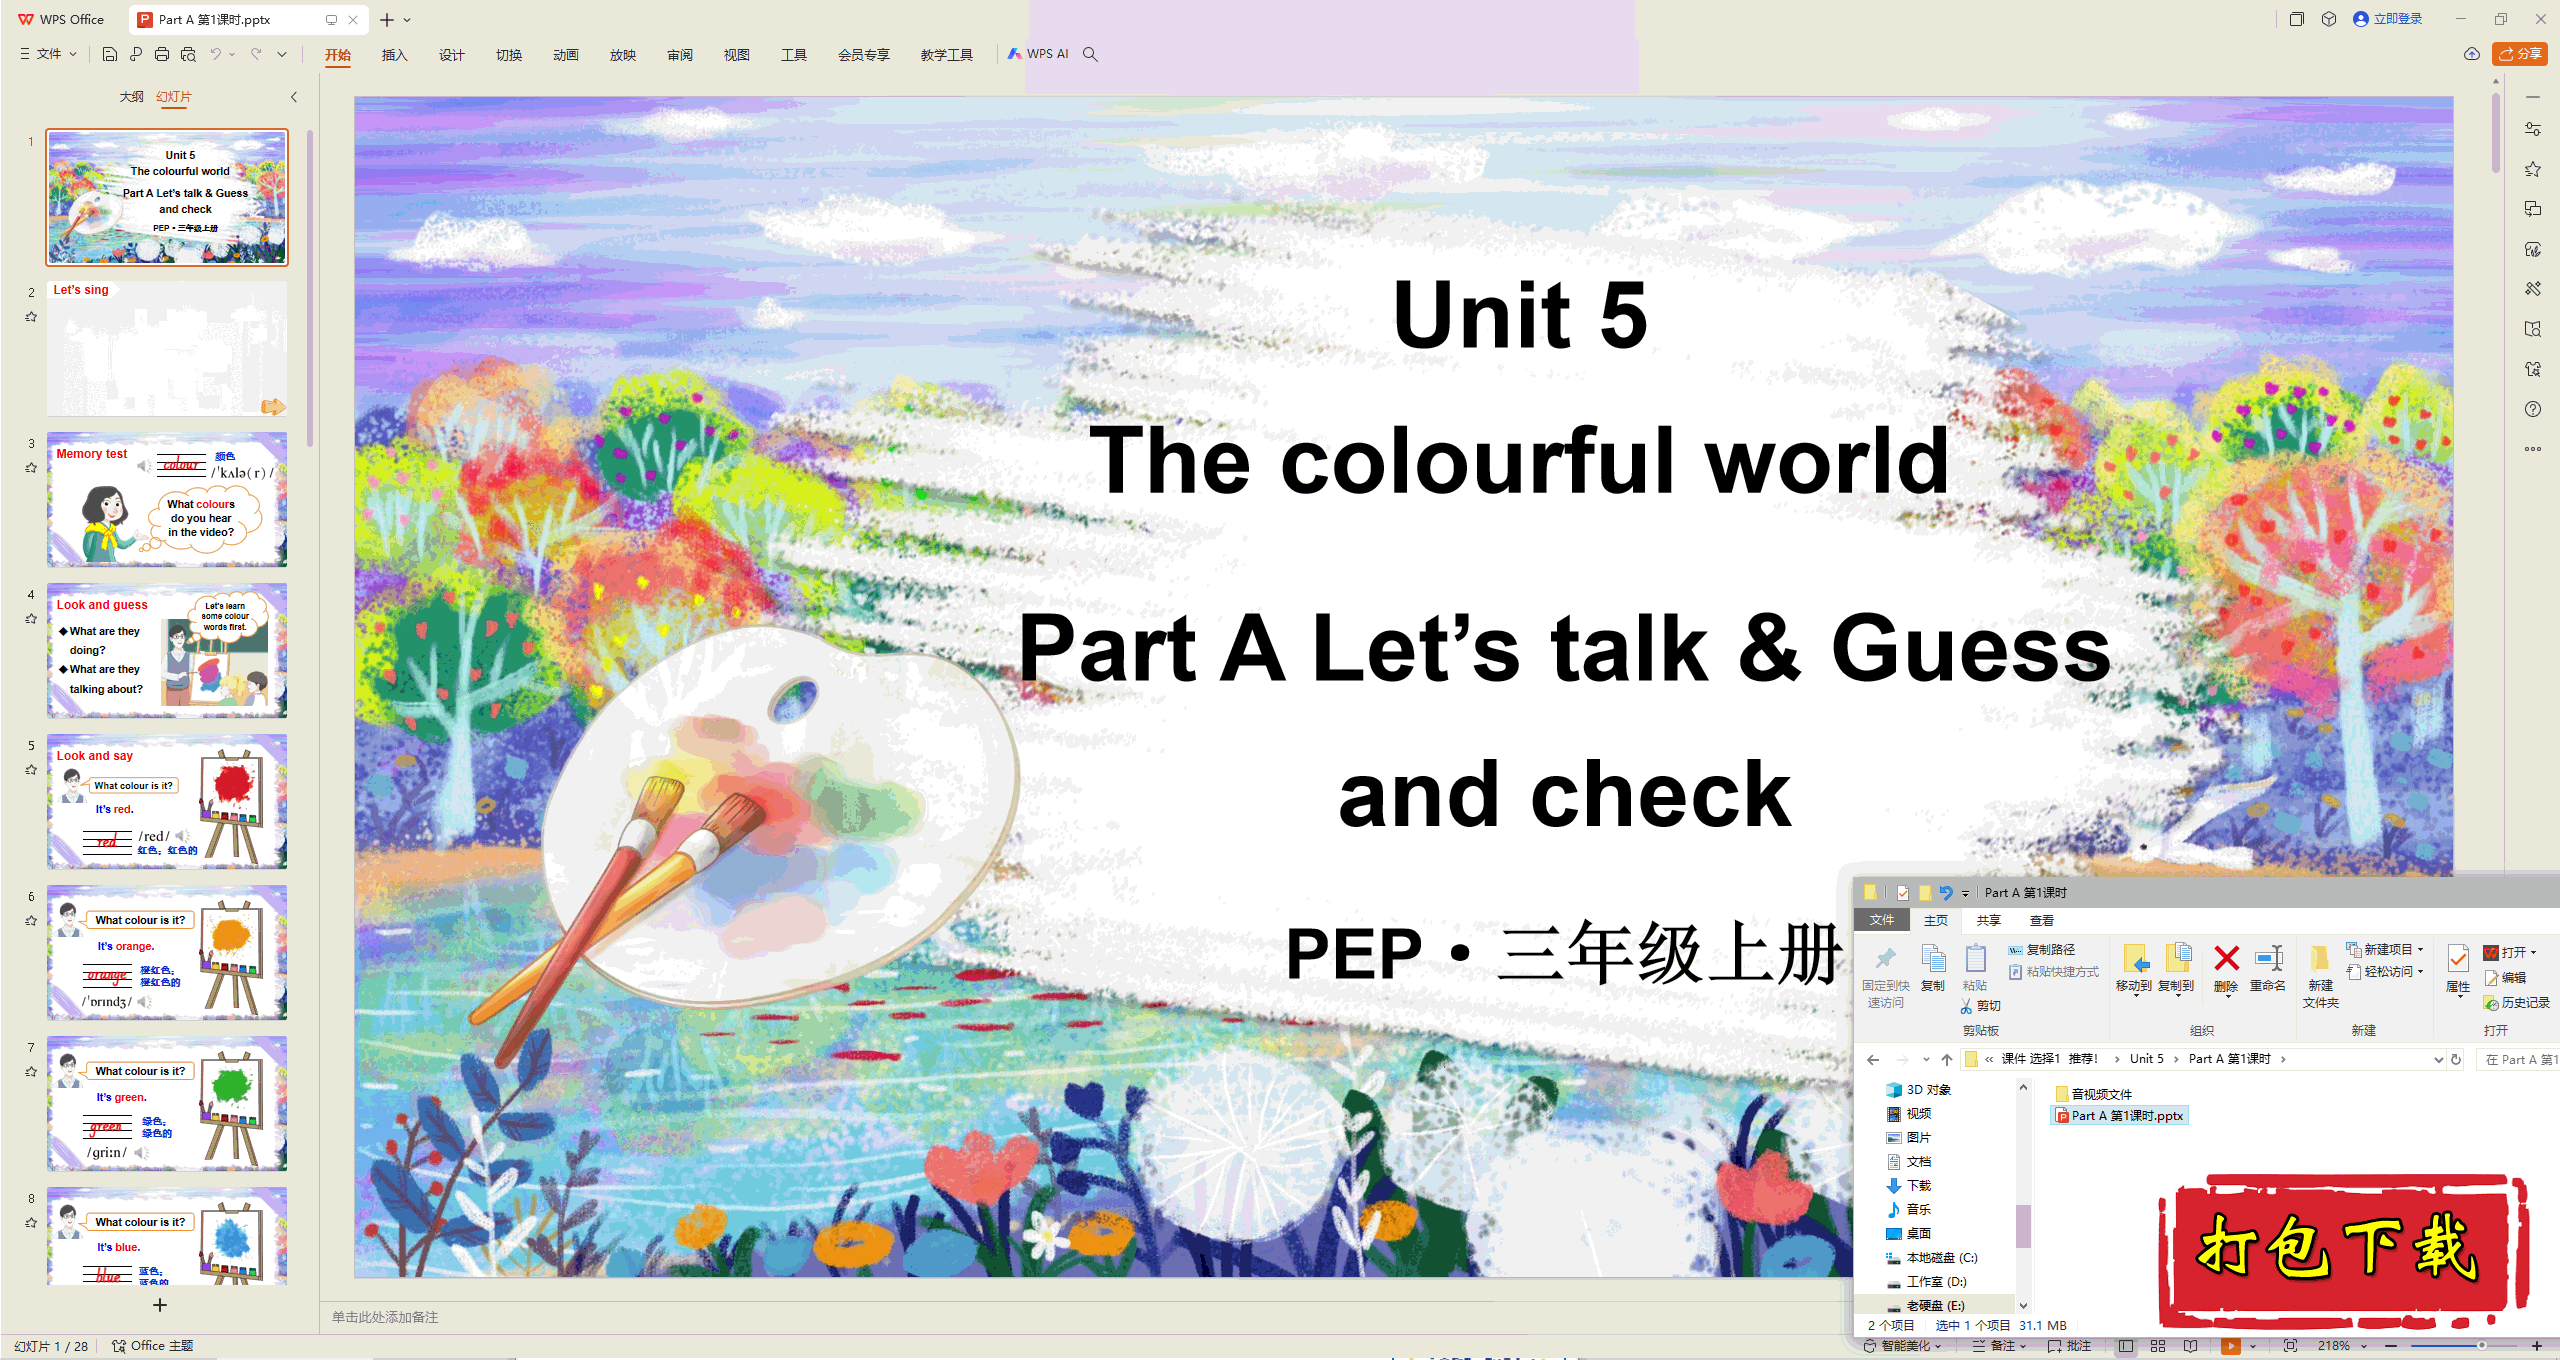
Task: Click the Rename (重命名) icon in Explorer
Action: (x=2268, y=967)
